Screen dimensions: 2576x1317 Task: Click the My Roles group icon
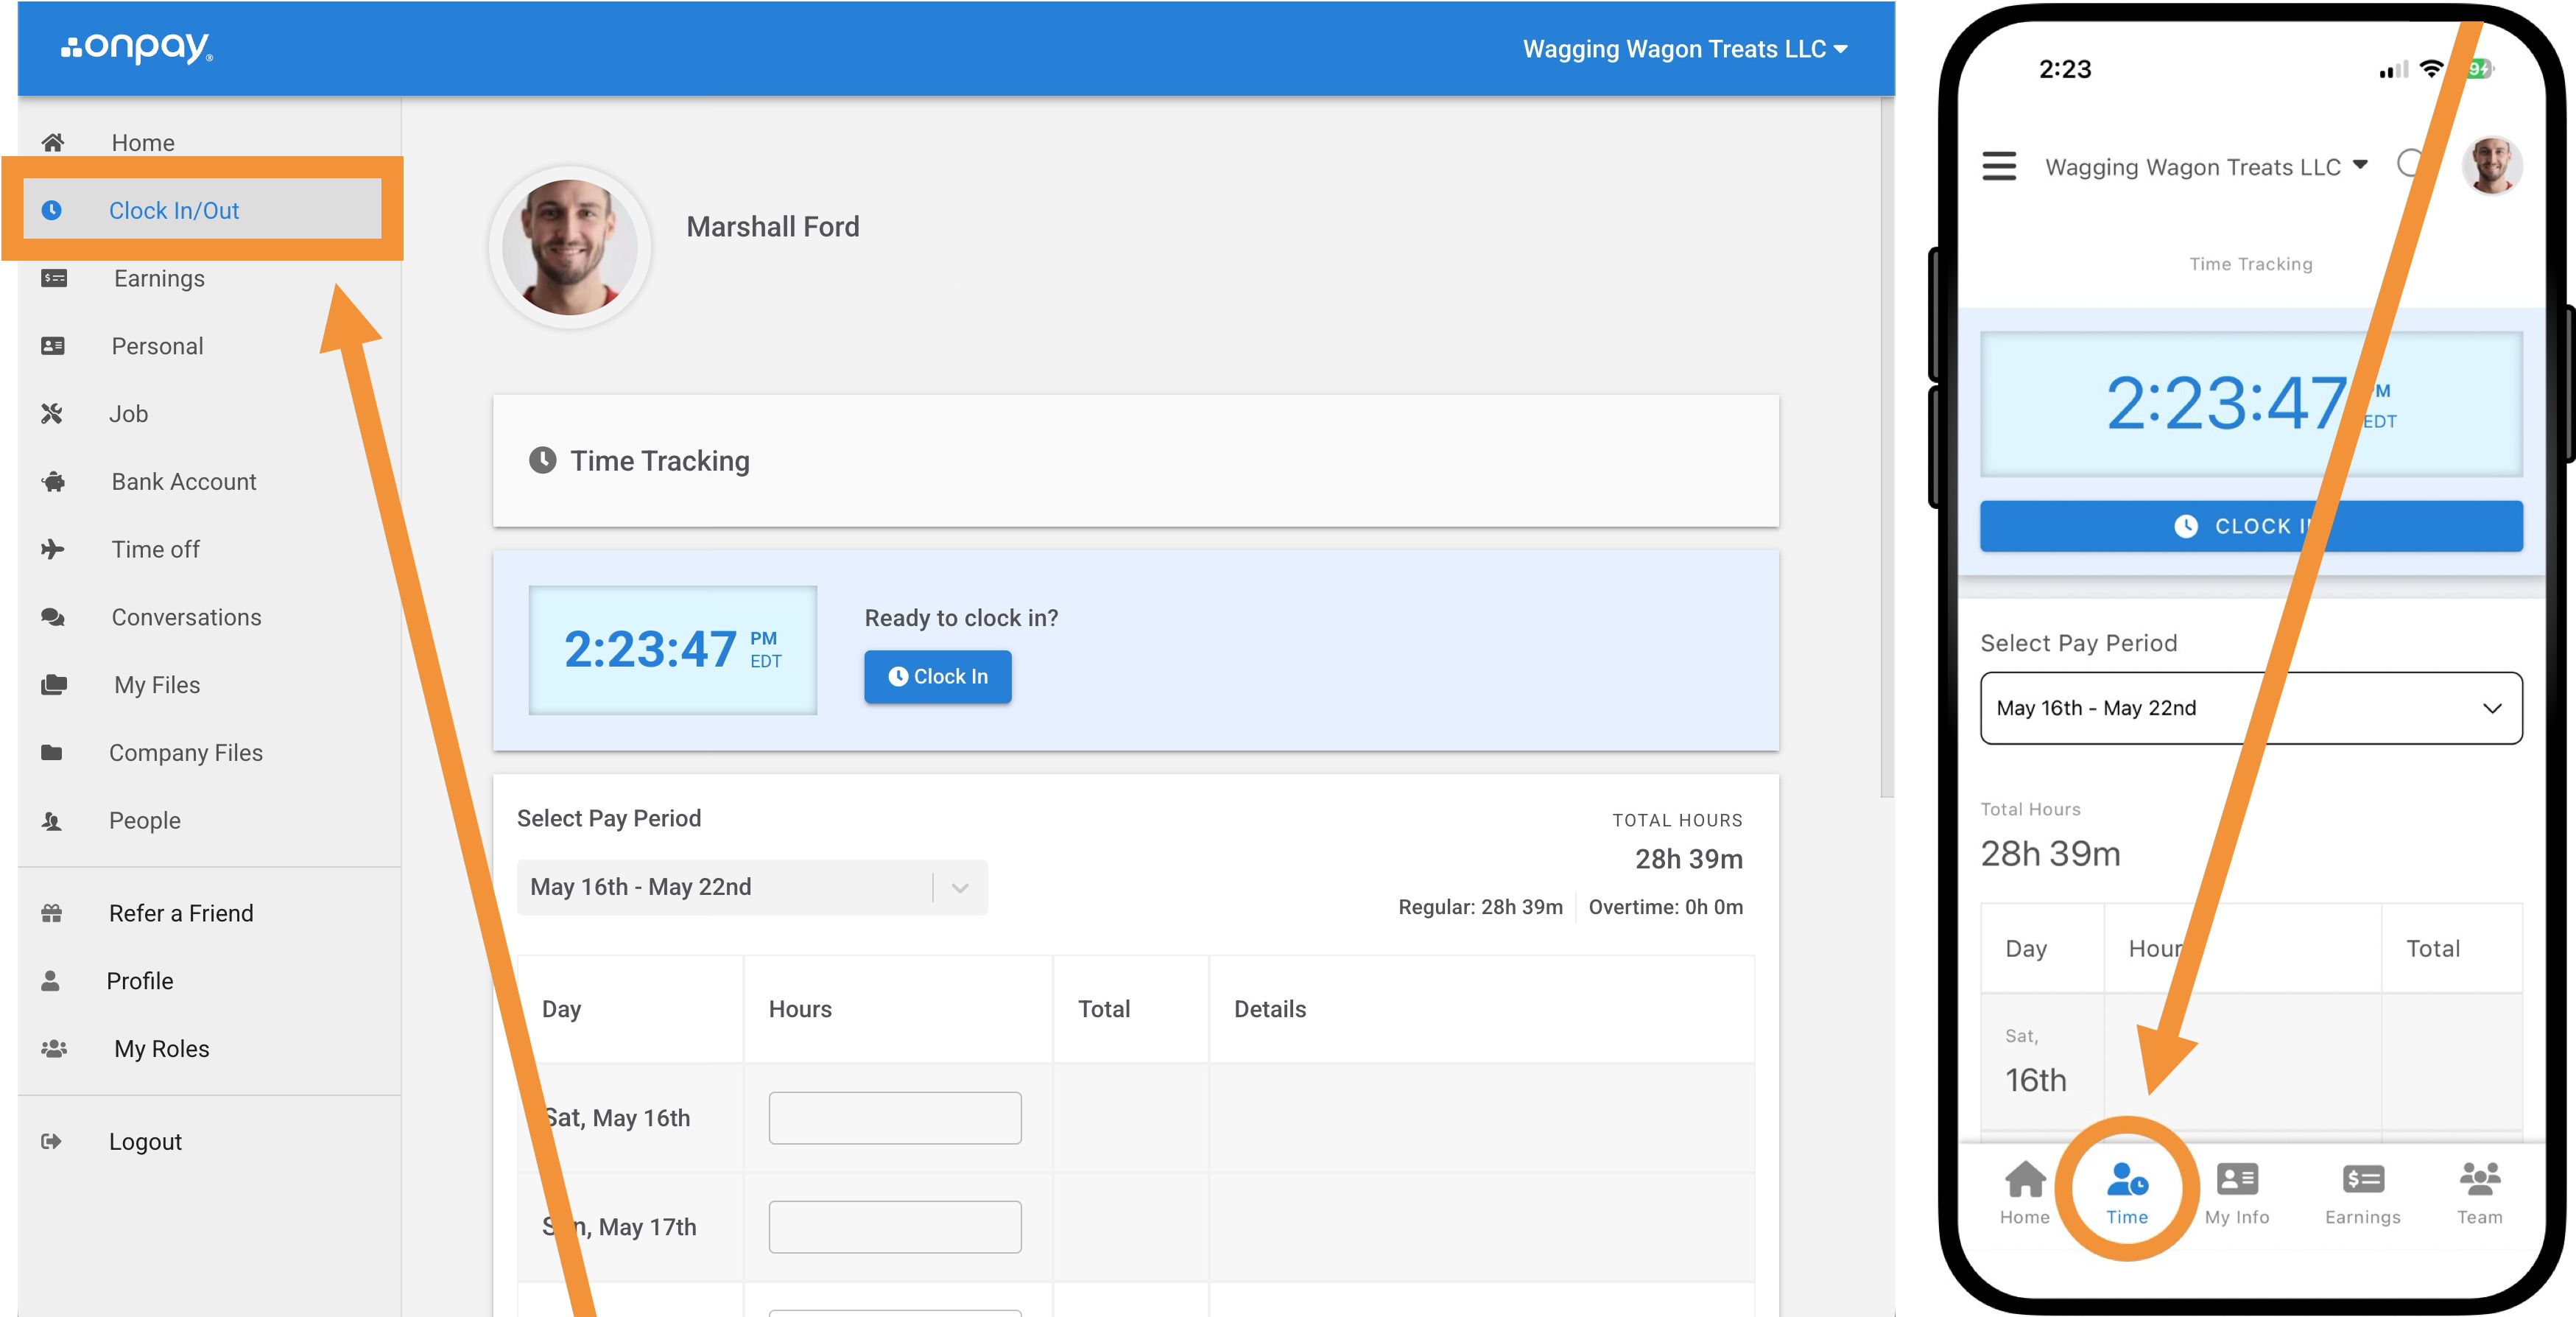[54, 1049]
